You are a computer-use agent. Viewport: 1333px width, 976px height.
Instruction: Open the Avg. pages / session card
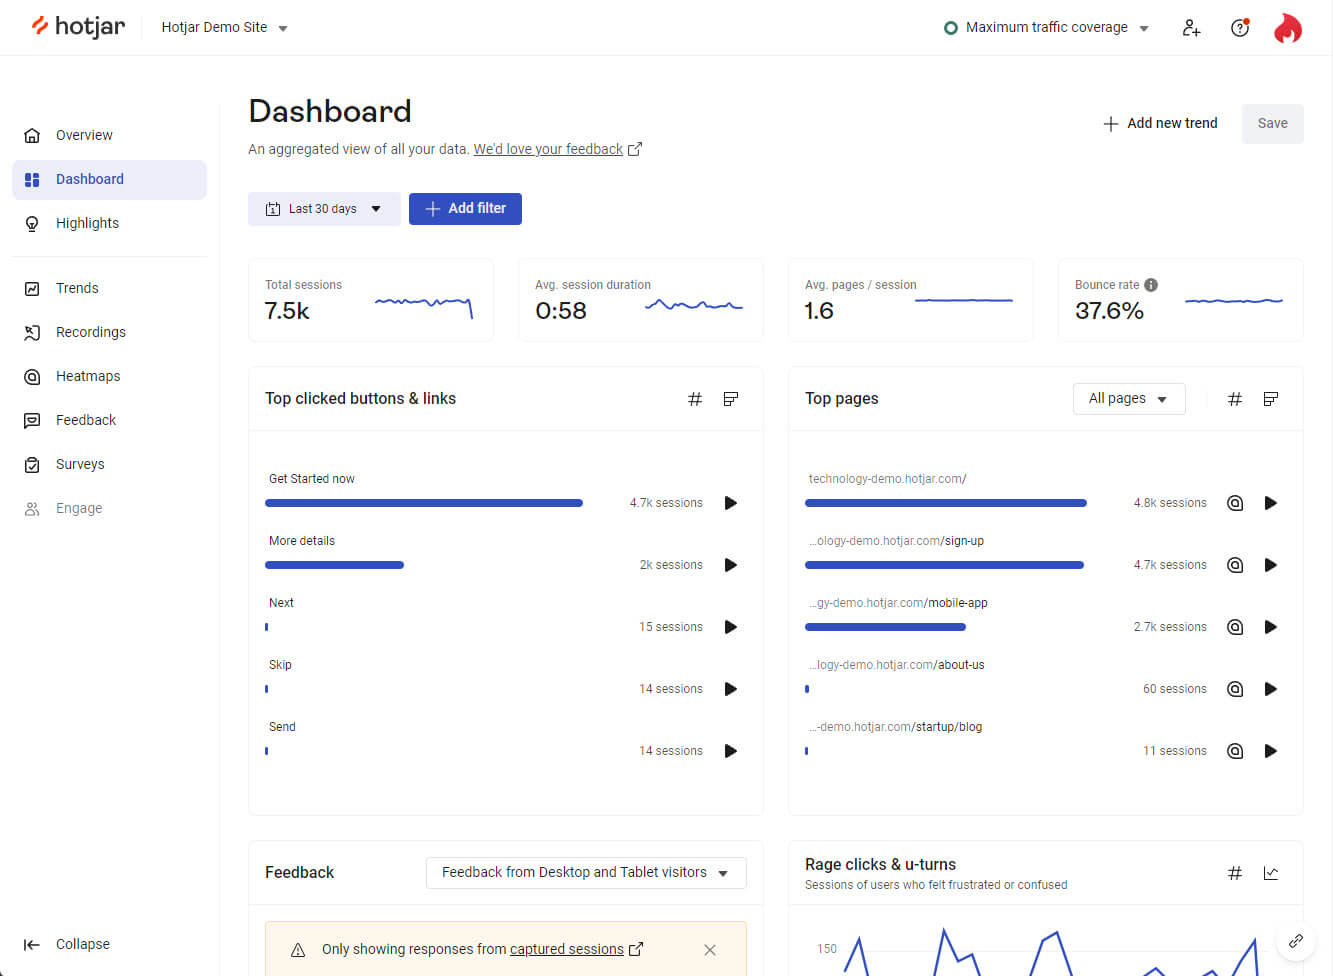[x=911, y=300]
